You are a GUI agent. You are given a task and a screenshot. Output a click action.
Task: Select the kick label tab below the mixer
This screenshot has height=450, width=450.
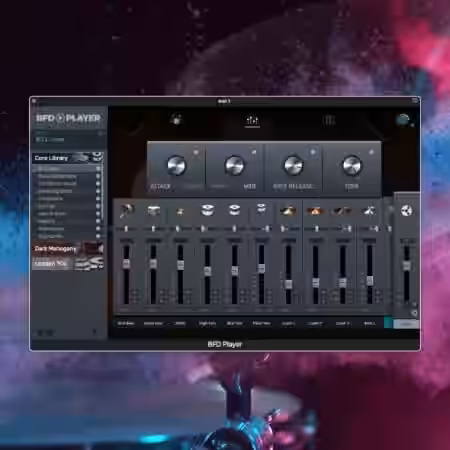[x=126, y=323]
